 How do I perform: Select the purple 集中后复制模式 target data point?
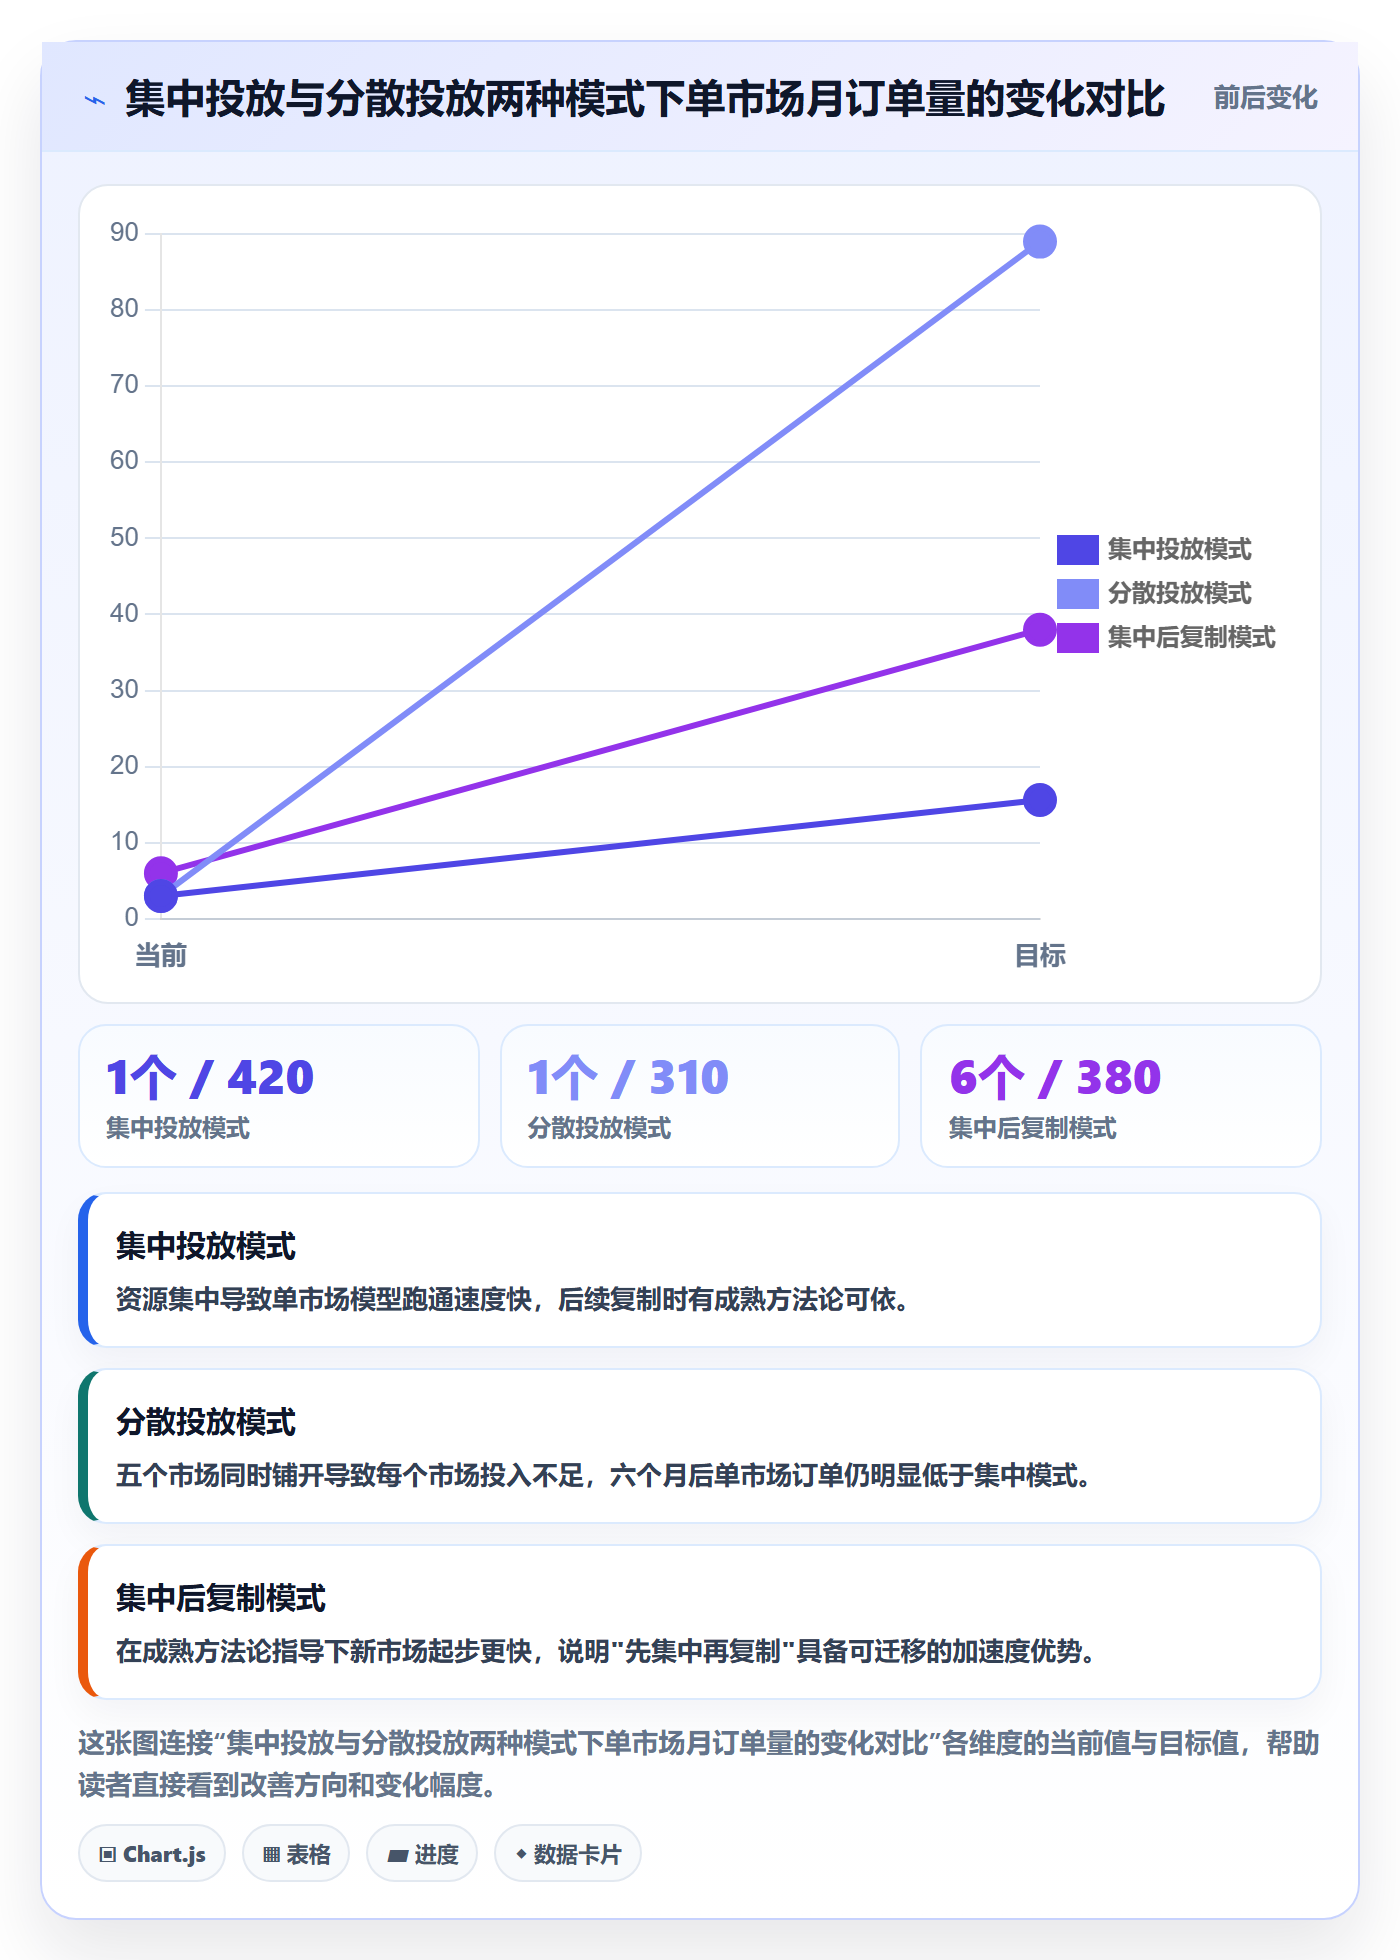(x=1040, y=630)
